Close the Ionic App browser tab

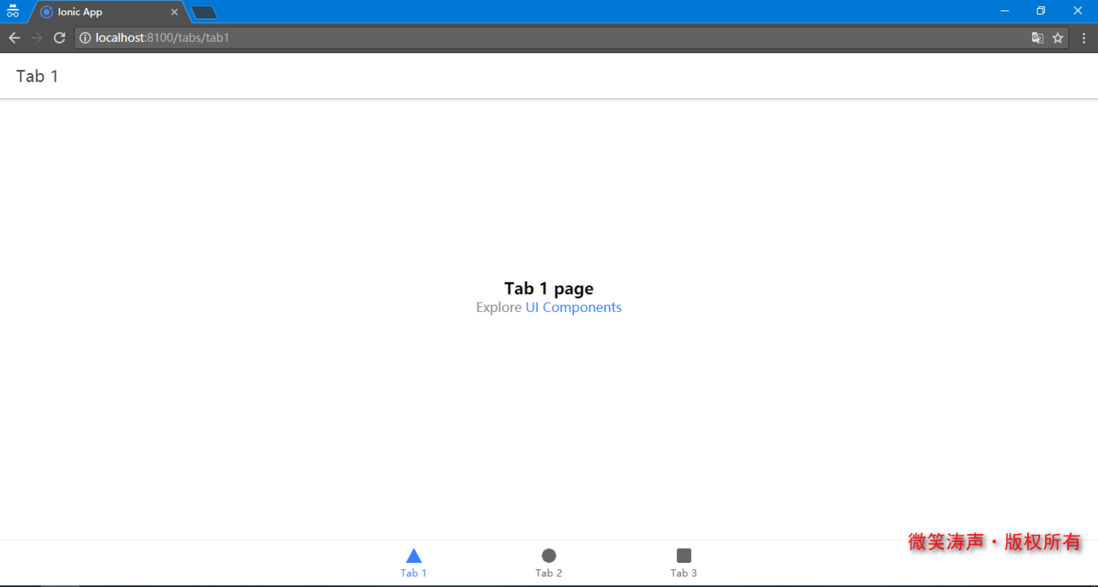point(174,12)
